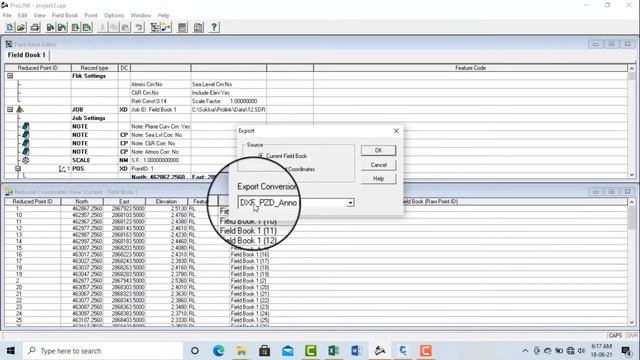This screenshot has height=360, width=640.
Task: Click the 'Atmos Crn:No' settings entry
Action: [147, 84]
